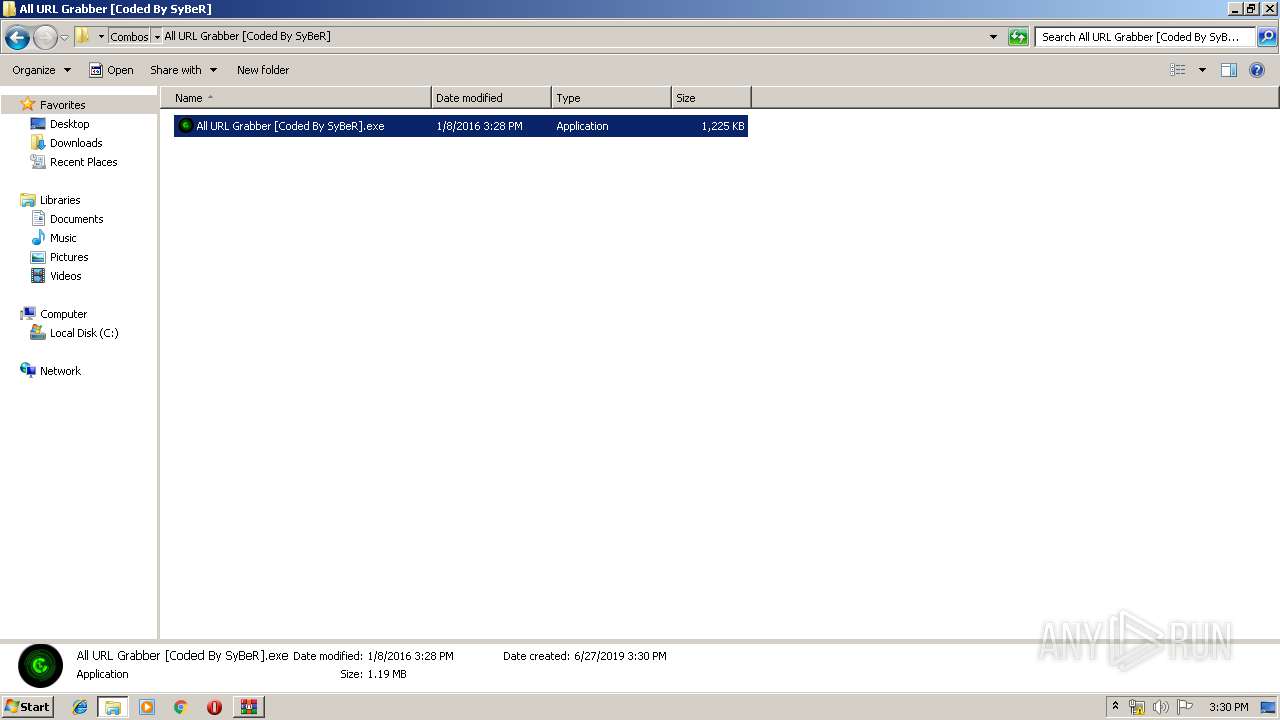
Task: Sort by the Date modified column
Action: [491, 98]
